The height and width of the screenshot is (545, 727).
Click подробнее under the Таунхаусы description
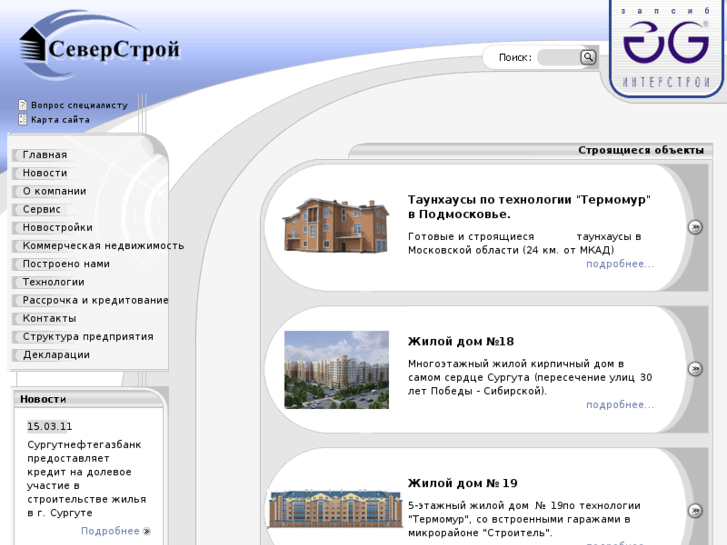(x=620, y=264)
